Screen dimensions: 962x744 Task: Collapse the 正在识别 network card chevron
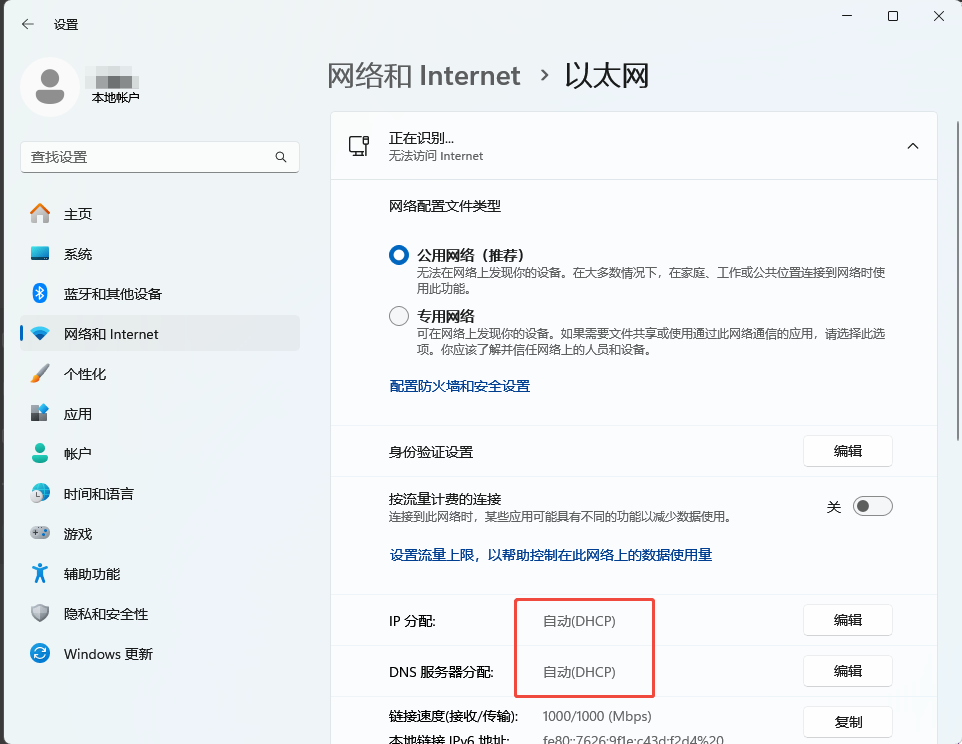[913, 146]
